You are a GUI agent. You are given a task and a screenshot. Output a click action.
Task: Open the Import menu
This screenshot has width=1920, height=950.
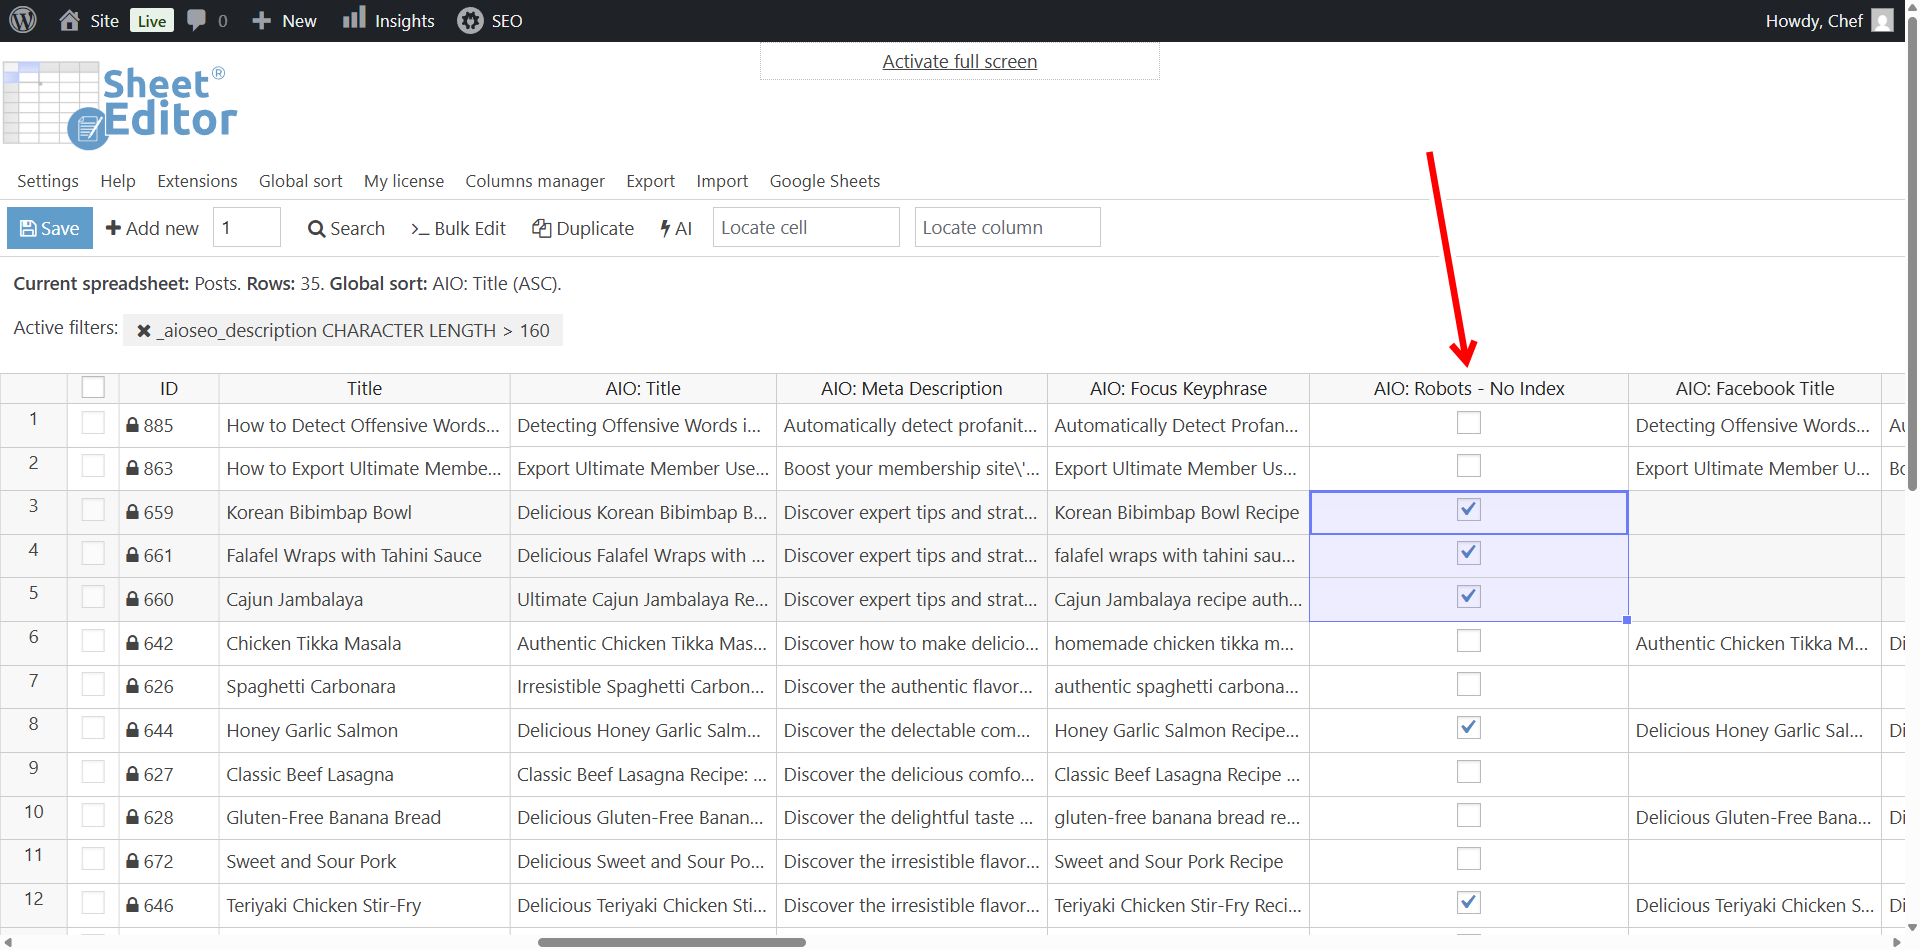tap(722, 181)
